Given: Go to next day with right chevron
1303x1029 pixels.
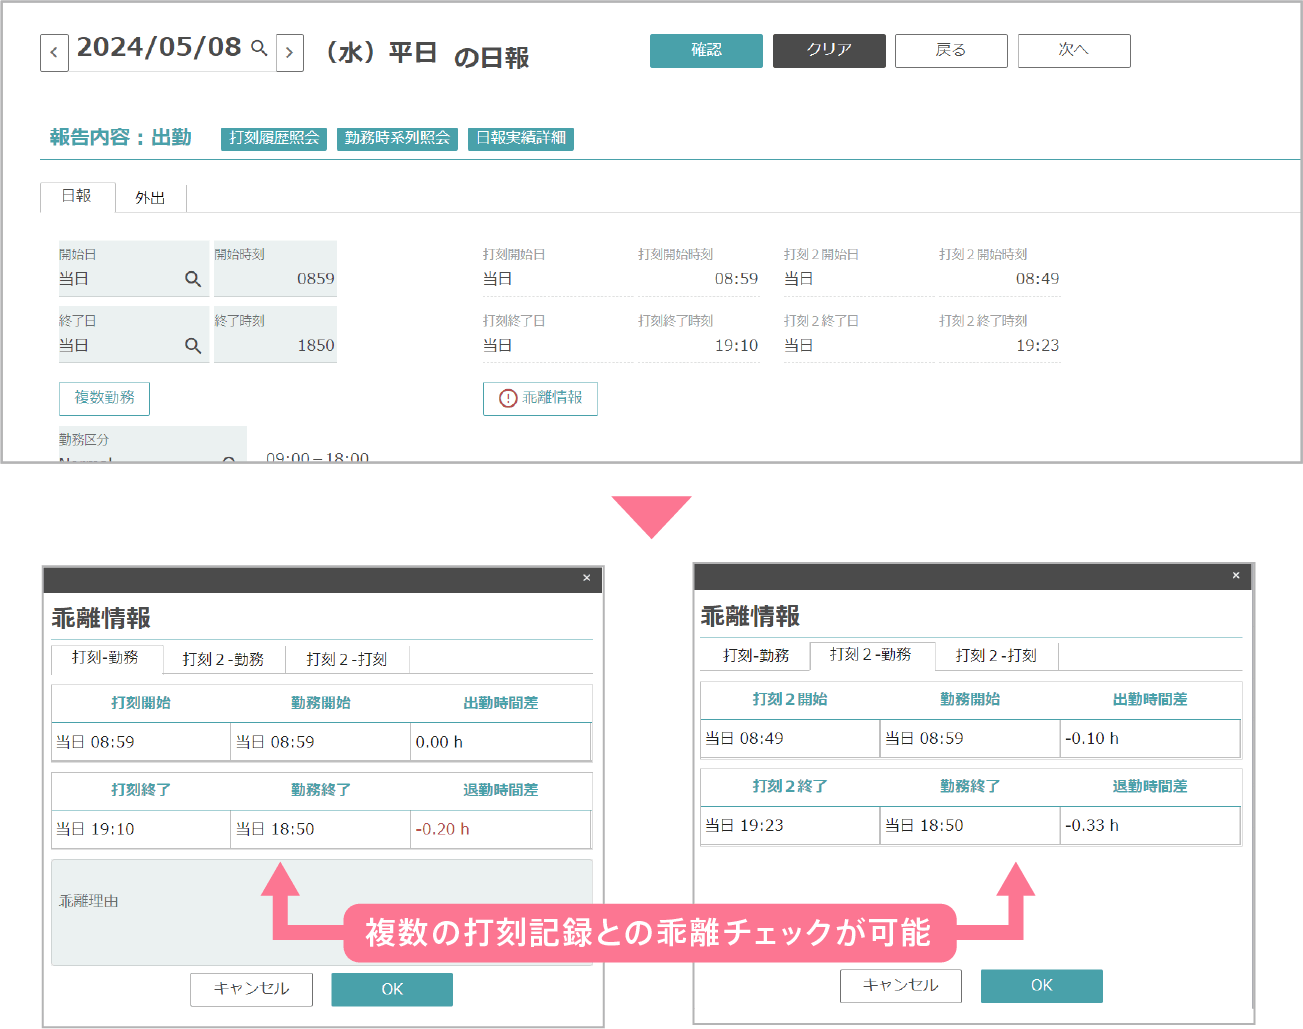Looking at the screenshot, I should tap(290, 52).
